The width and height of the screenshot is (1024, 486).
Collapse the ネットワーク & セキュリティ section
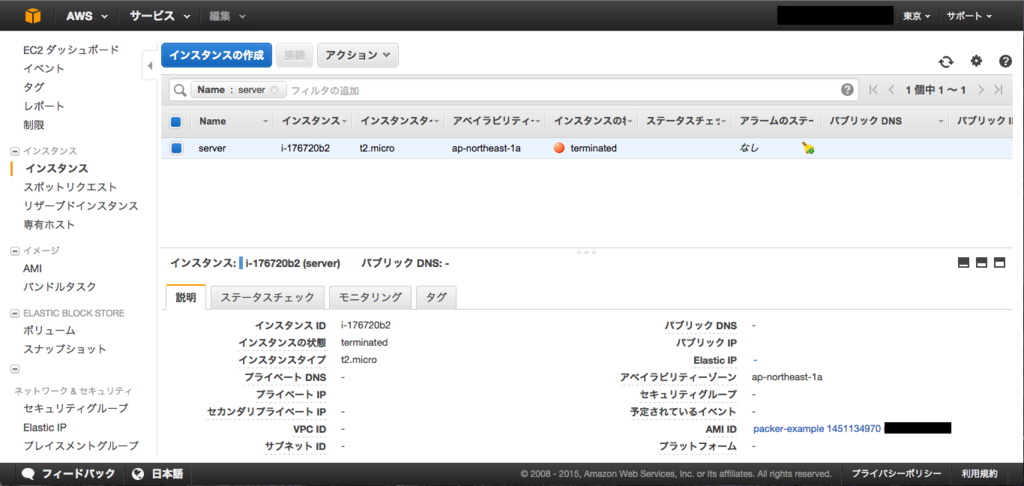coord(15,369)
